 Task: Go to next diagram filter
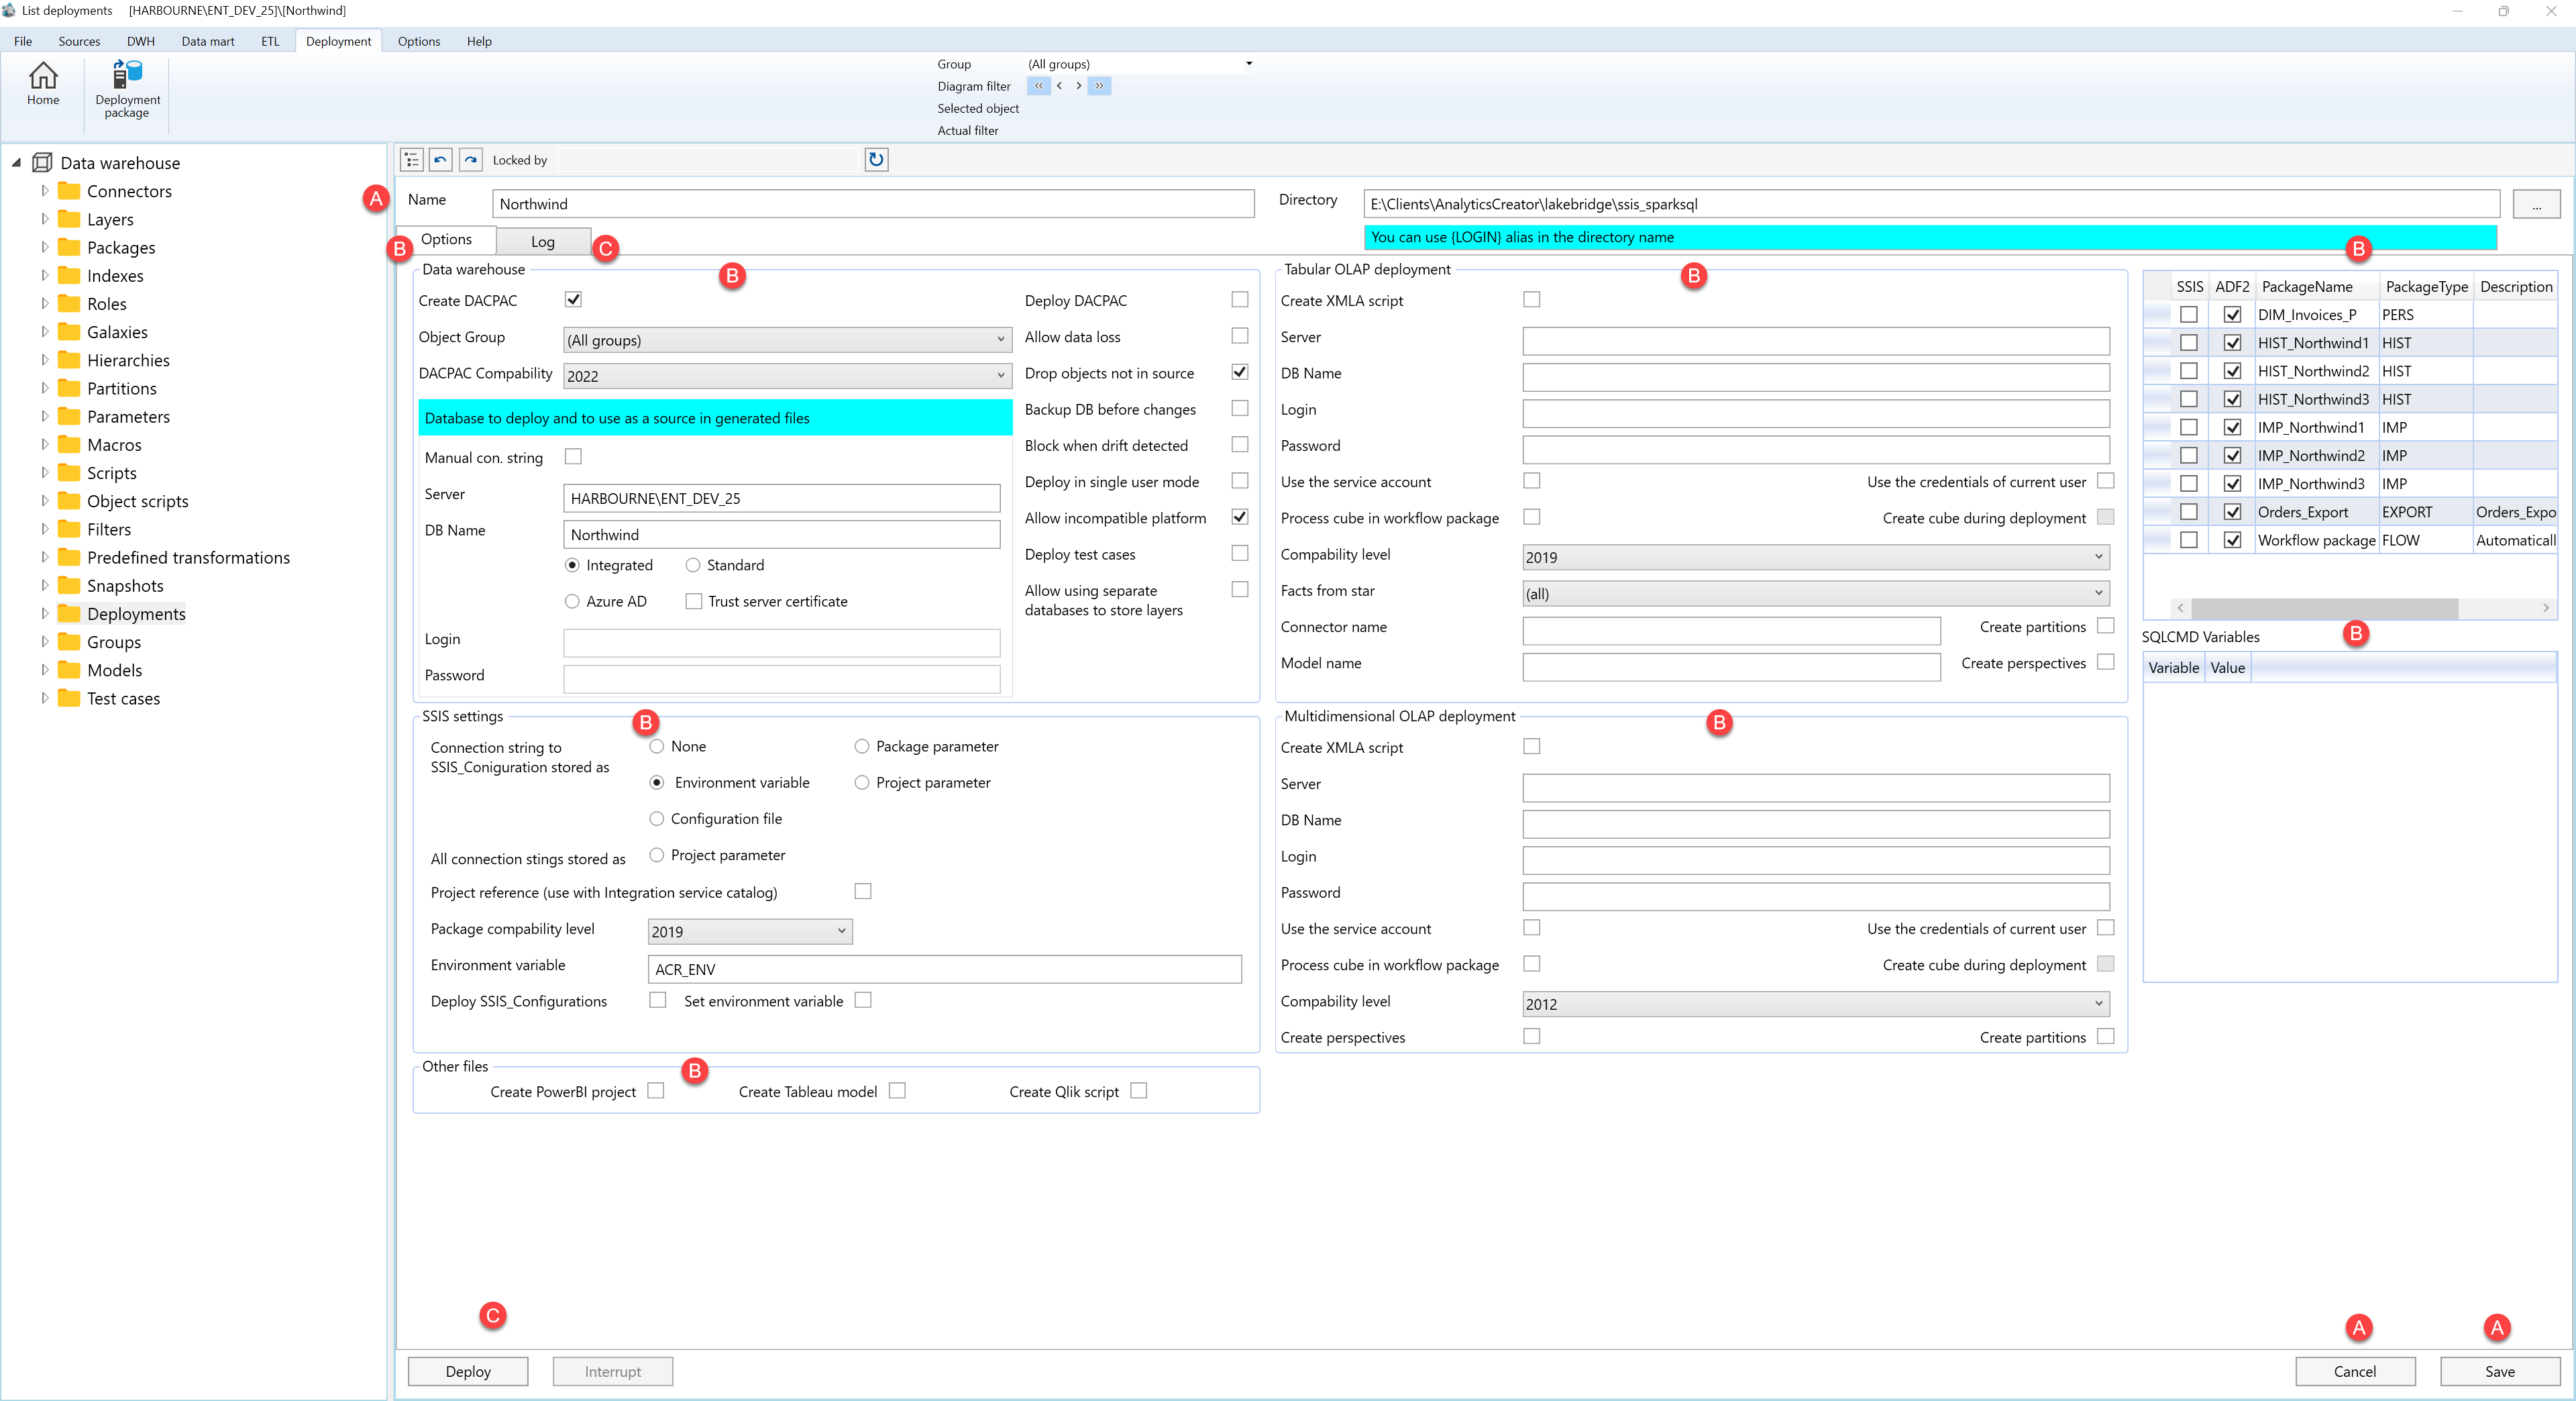pyautogui.click(x=1078, y=86)
